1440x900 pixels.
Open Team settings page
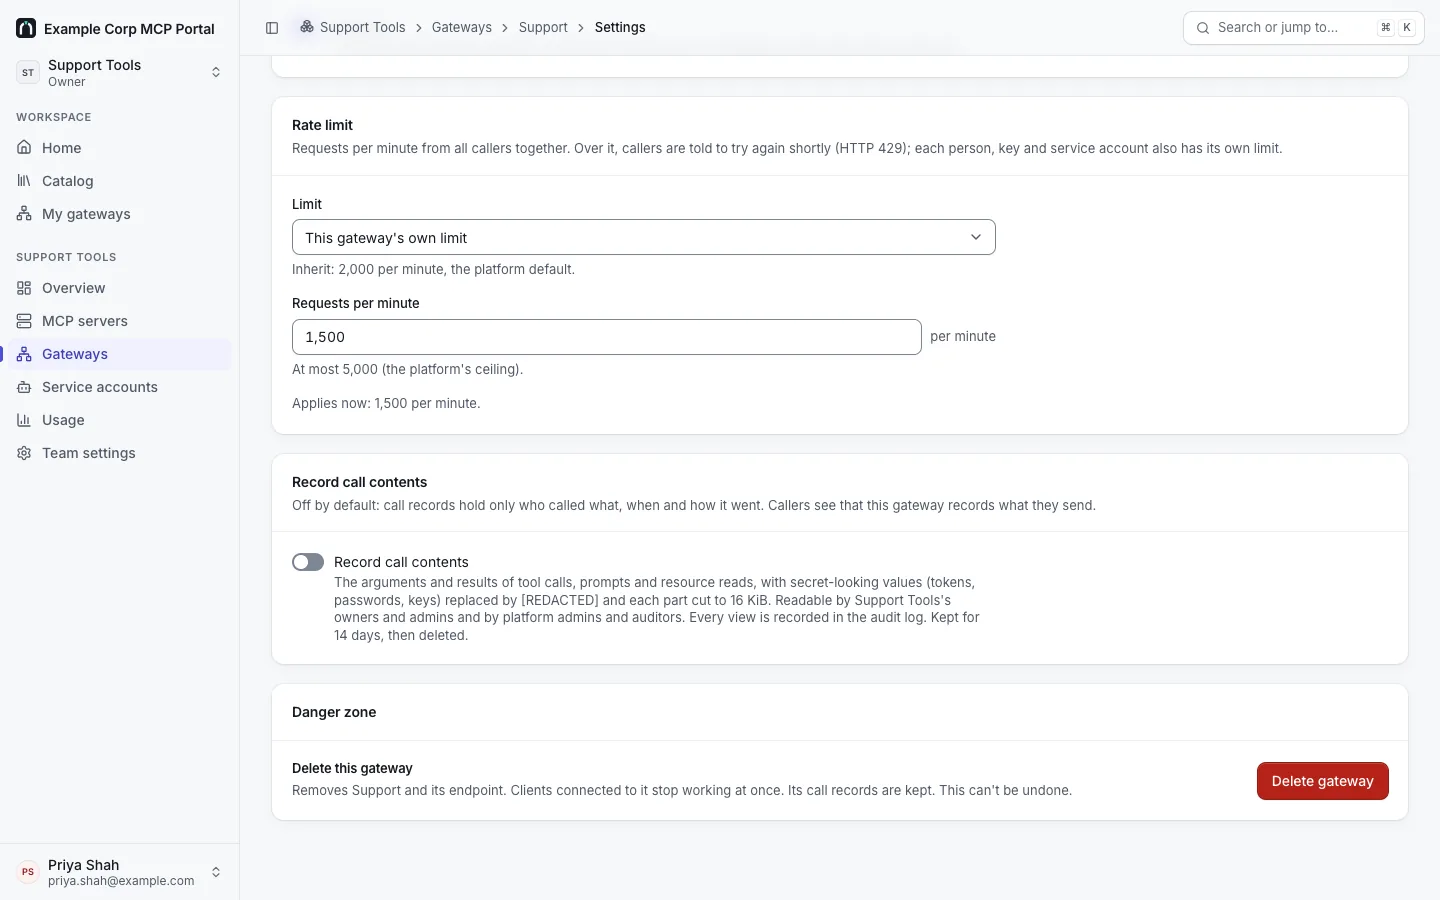(x=120, y=452)
